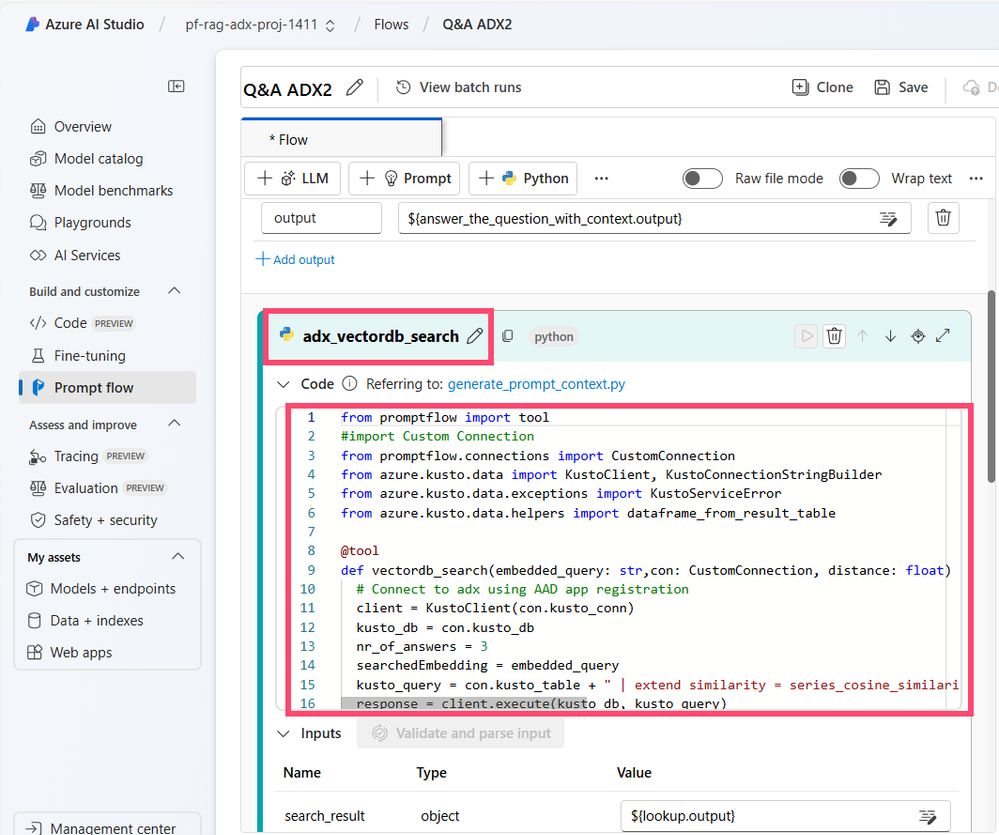Screen dimensions: 999x835
Task: Open Evaluation preview page
Action: click(x=97, y=488)
